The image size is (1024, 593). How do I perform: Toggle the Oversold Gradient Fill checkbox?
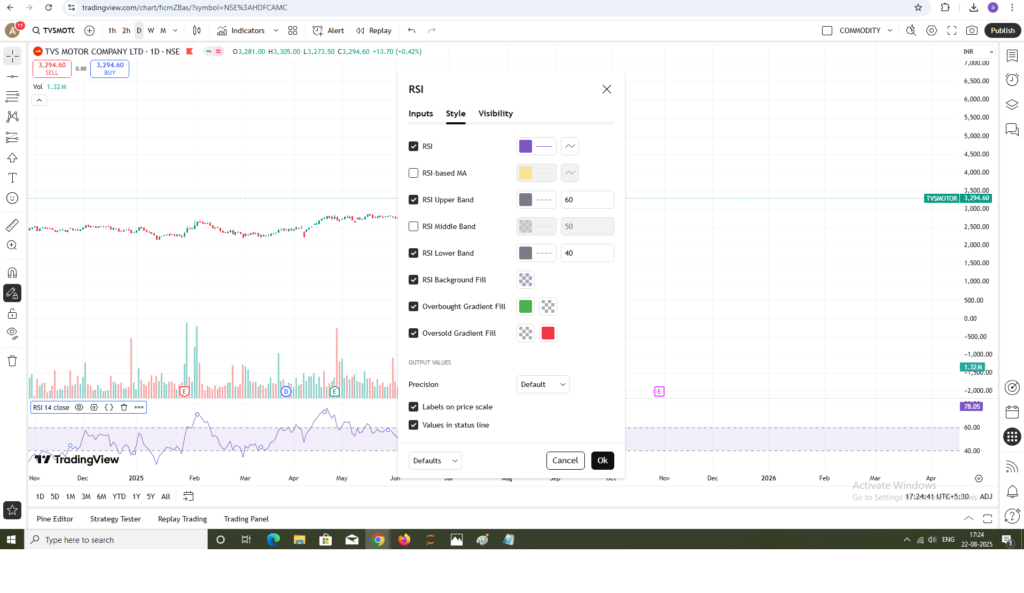tap(413, 333)
